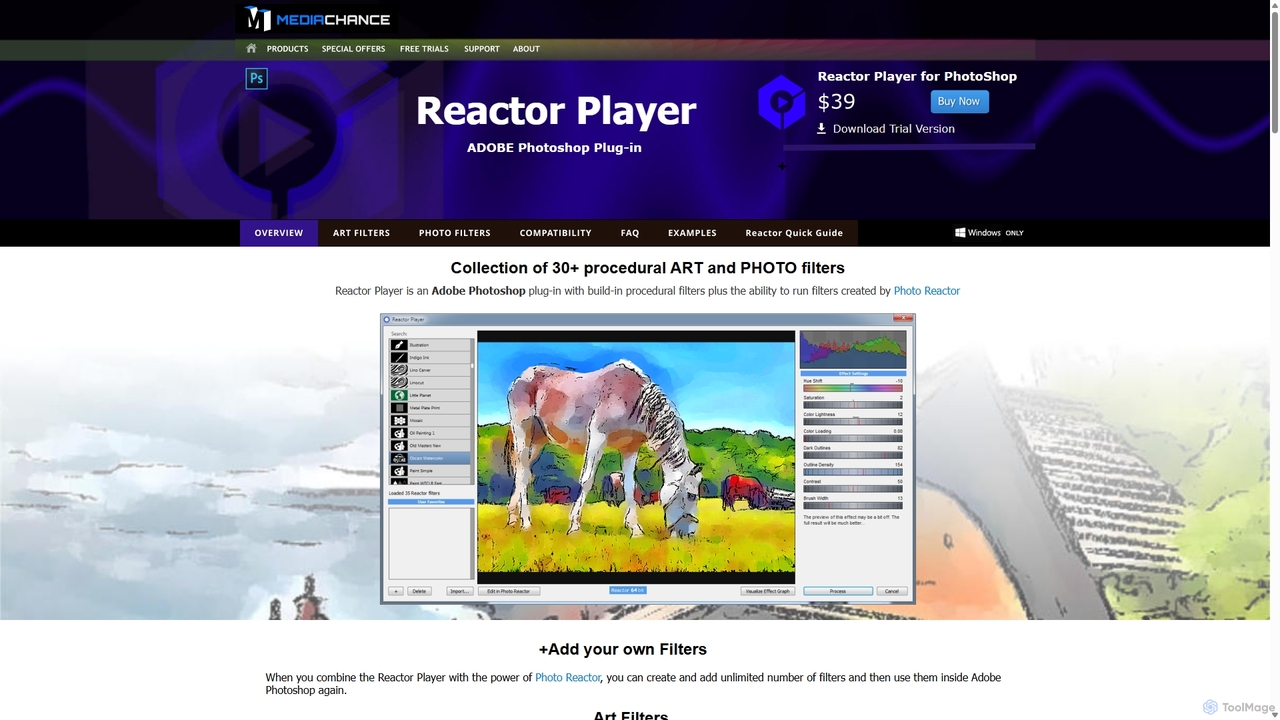Viewport: 1280px width, 720px height.
Task: Select the Linocut filter icon
Action: click(399, 382)
